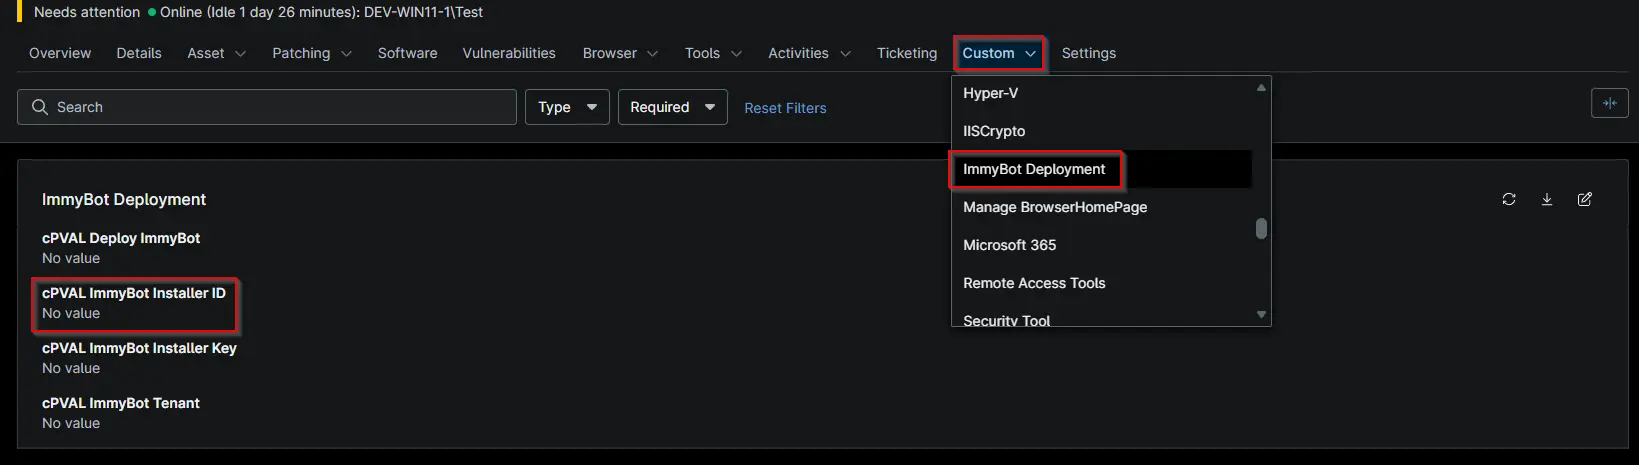The width and height of the screenshot is (1639, 465).
Task: Open the Settings tab
Action: (1088, 53)
